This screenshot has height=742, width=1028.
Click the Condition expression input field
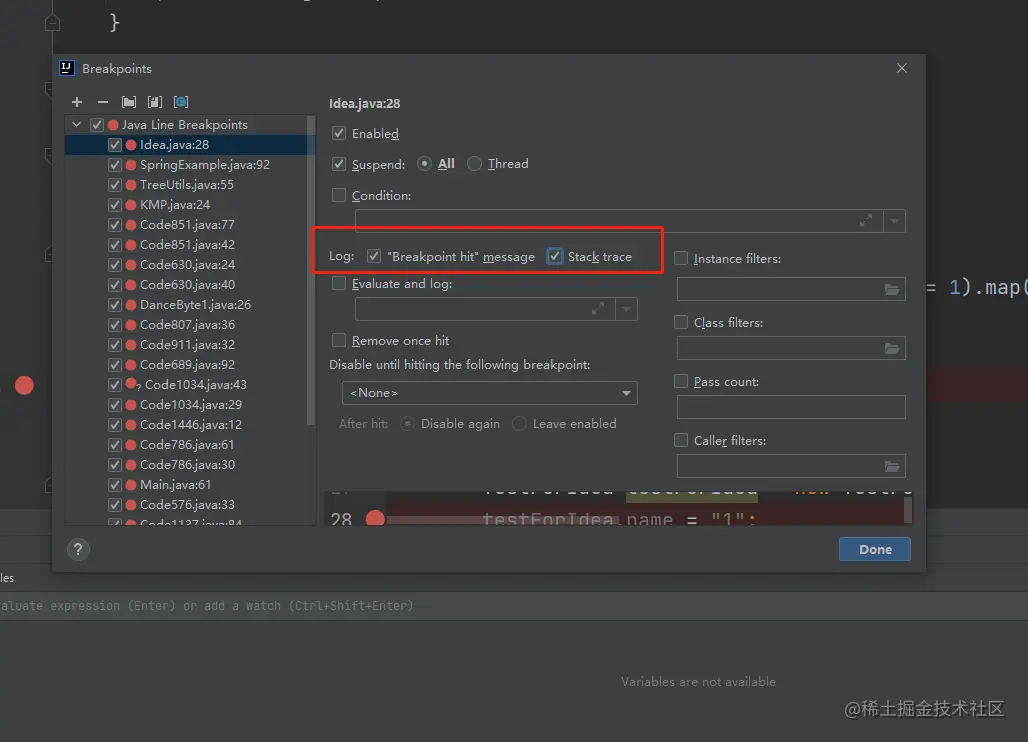[x=619, y=222]
